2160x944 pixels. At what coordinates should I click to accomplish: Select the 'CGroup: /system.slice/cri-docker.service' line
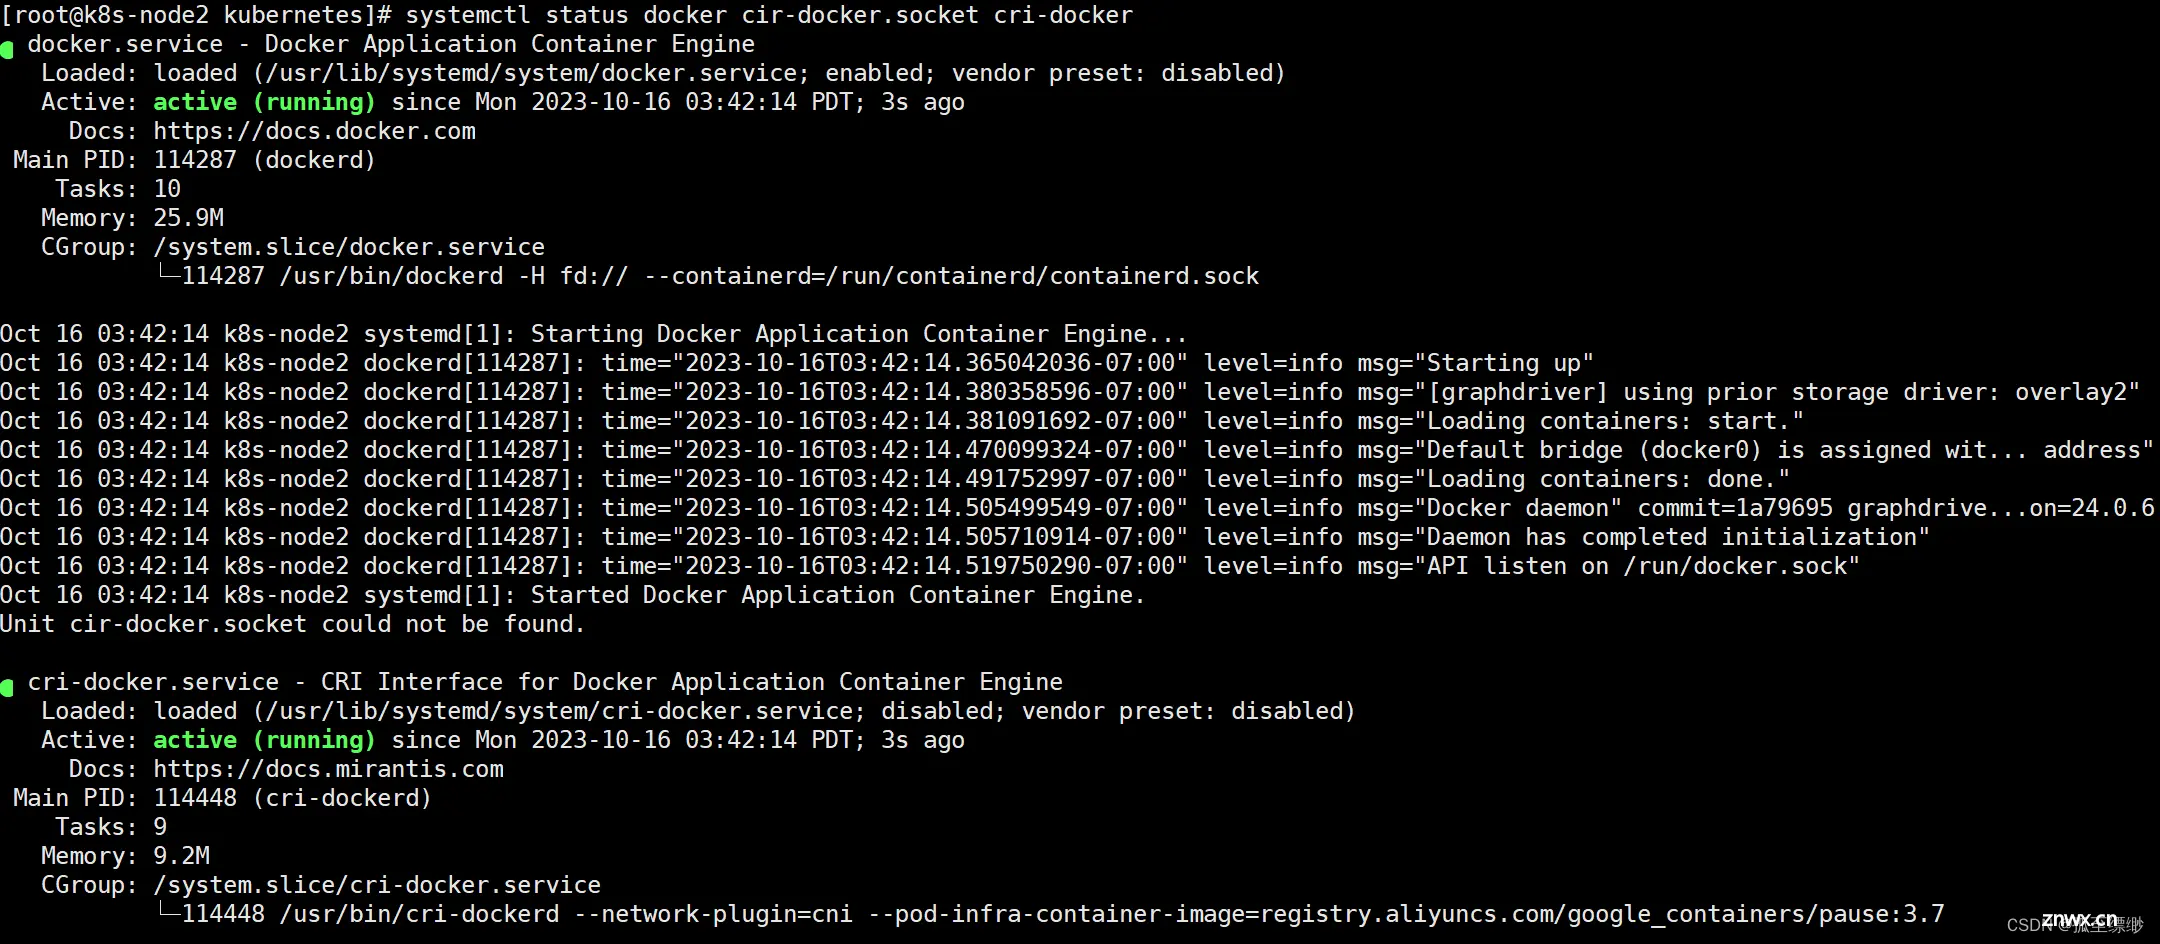tap(321, 885)
